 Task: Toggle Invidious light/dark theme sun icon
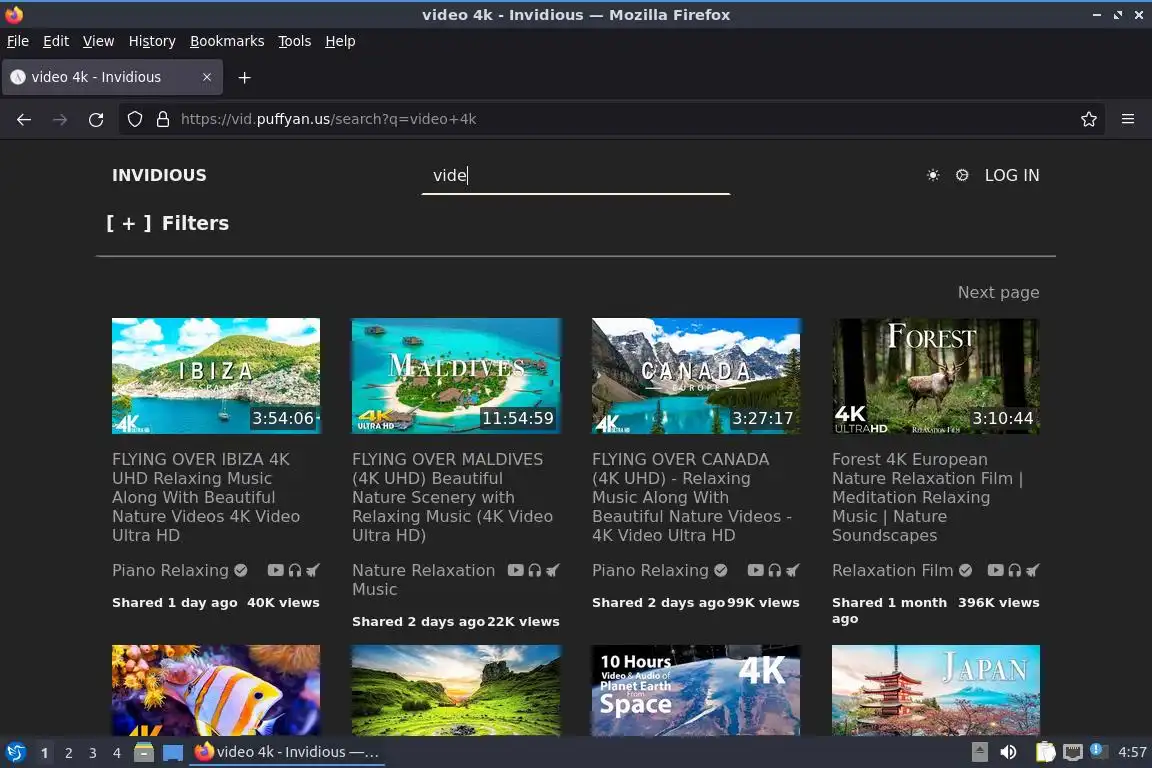point(933,175)
